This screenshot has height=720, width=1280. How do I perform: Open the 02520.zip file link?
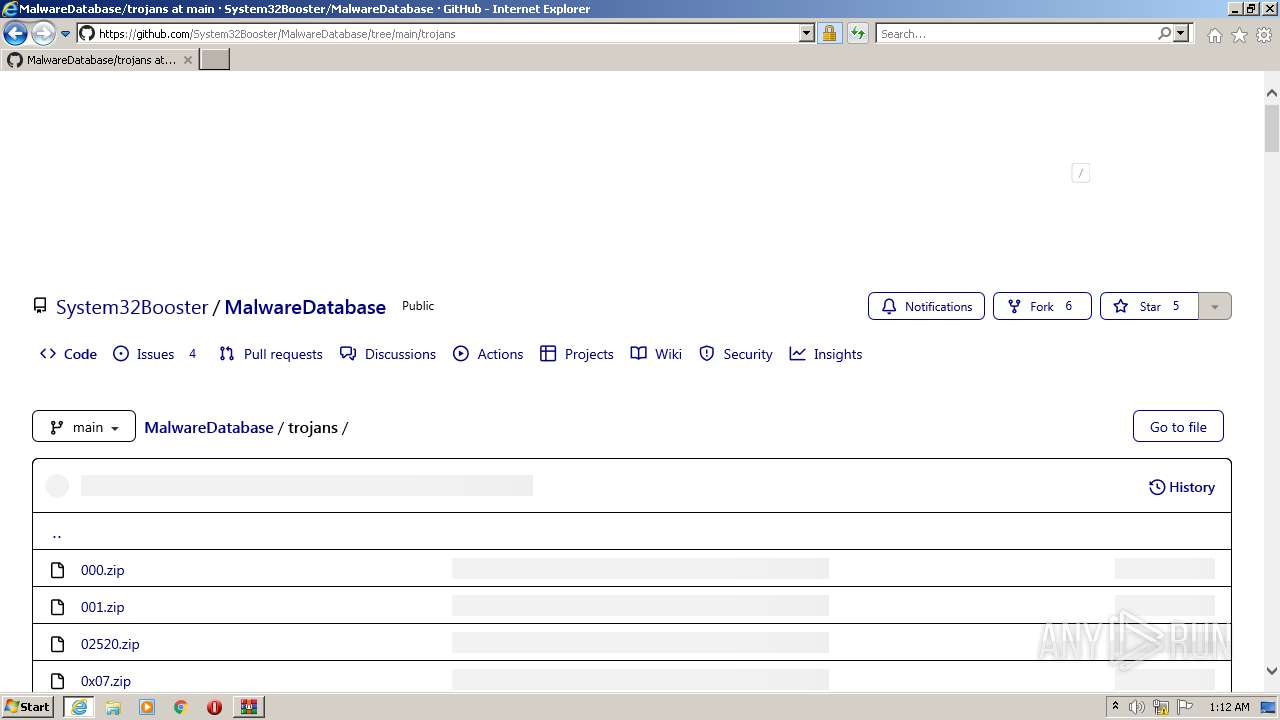tap(110, 644)
